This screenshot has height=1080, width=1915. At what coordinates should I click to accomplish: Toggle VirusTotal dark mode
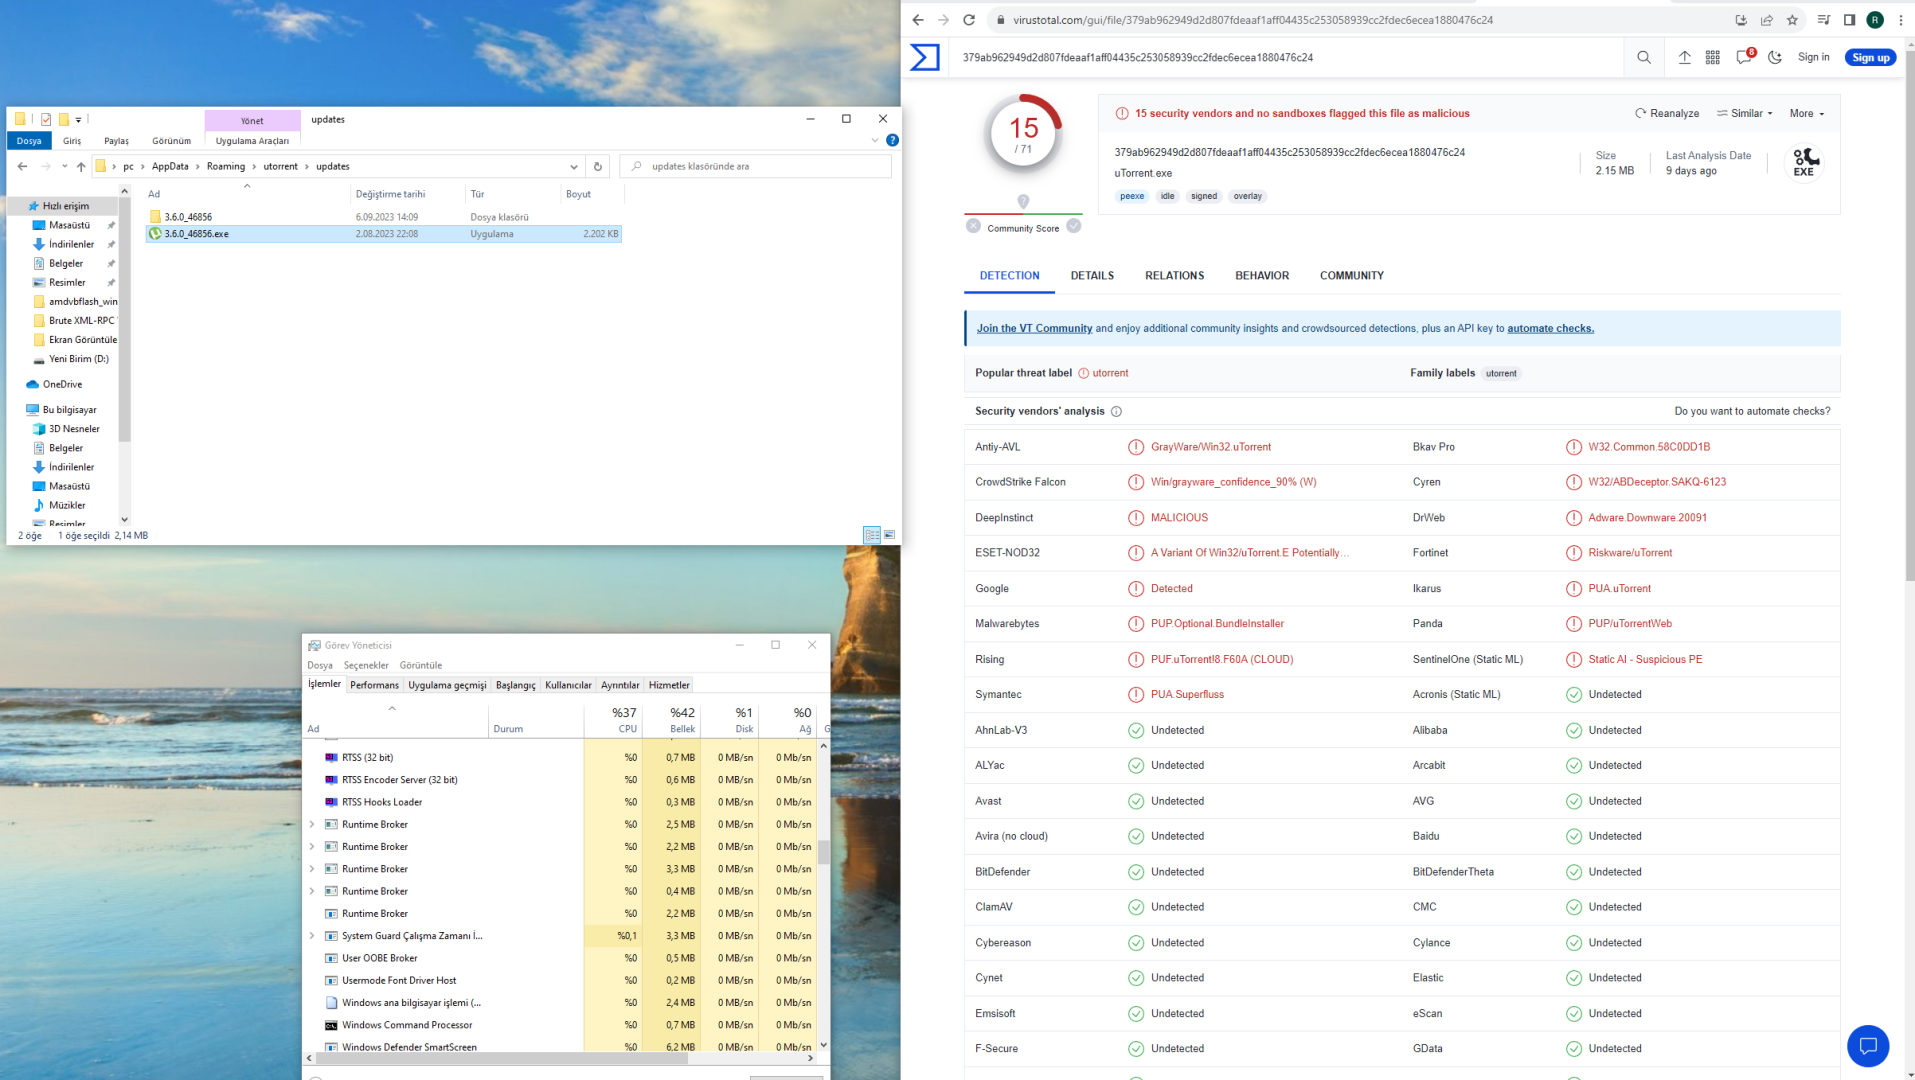click(1775, 57)
